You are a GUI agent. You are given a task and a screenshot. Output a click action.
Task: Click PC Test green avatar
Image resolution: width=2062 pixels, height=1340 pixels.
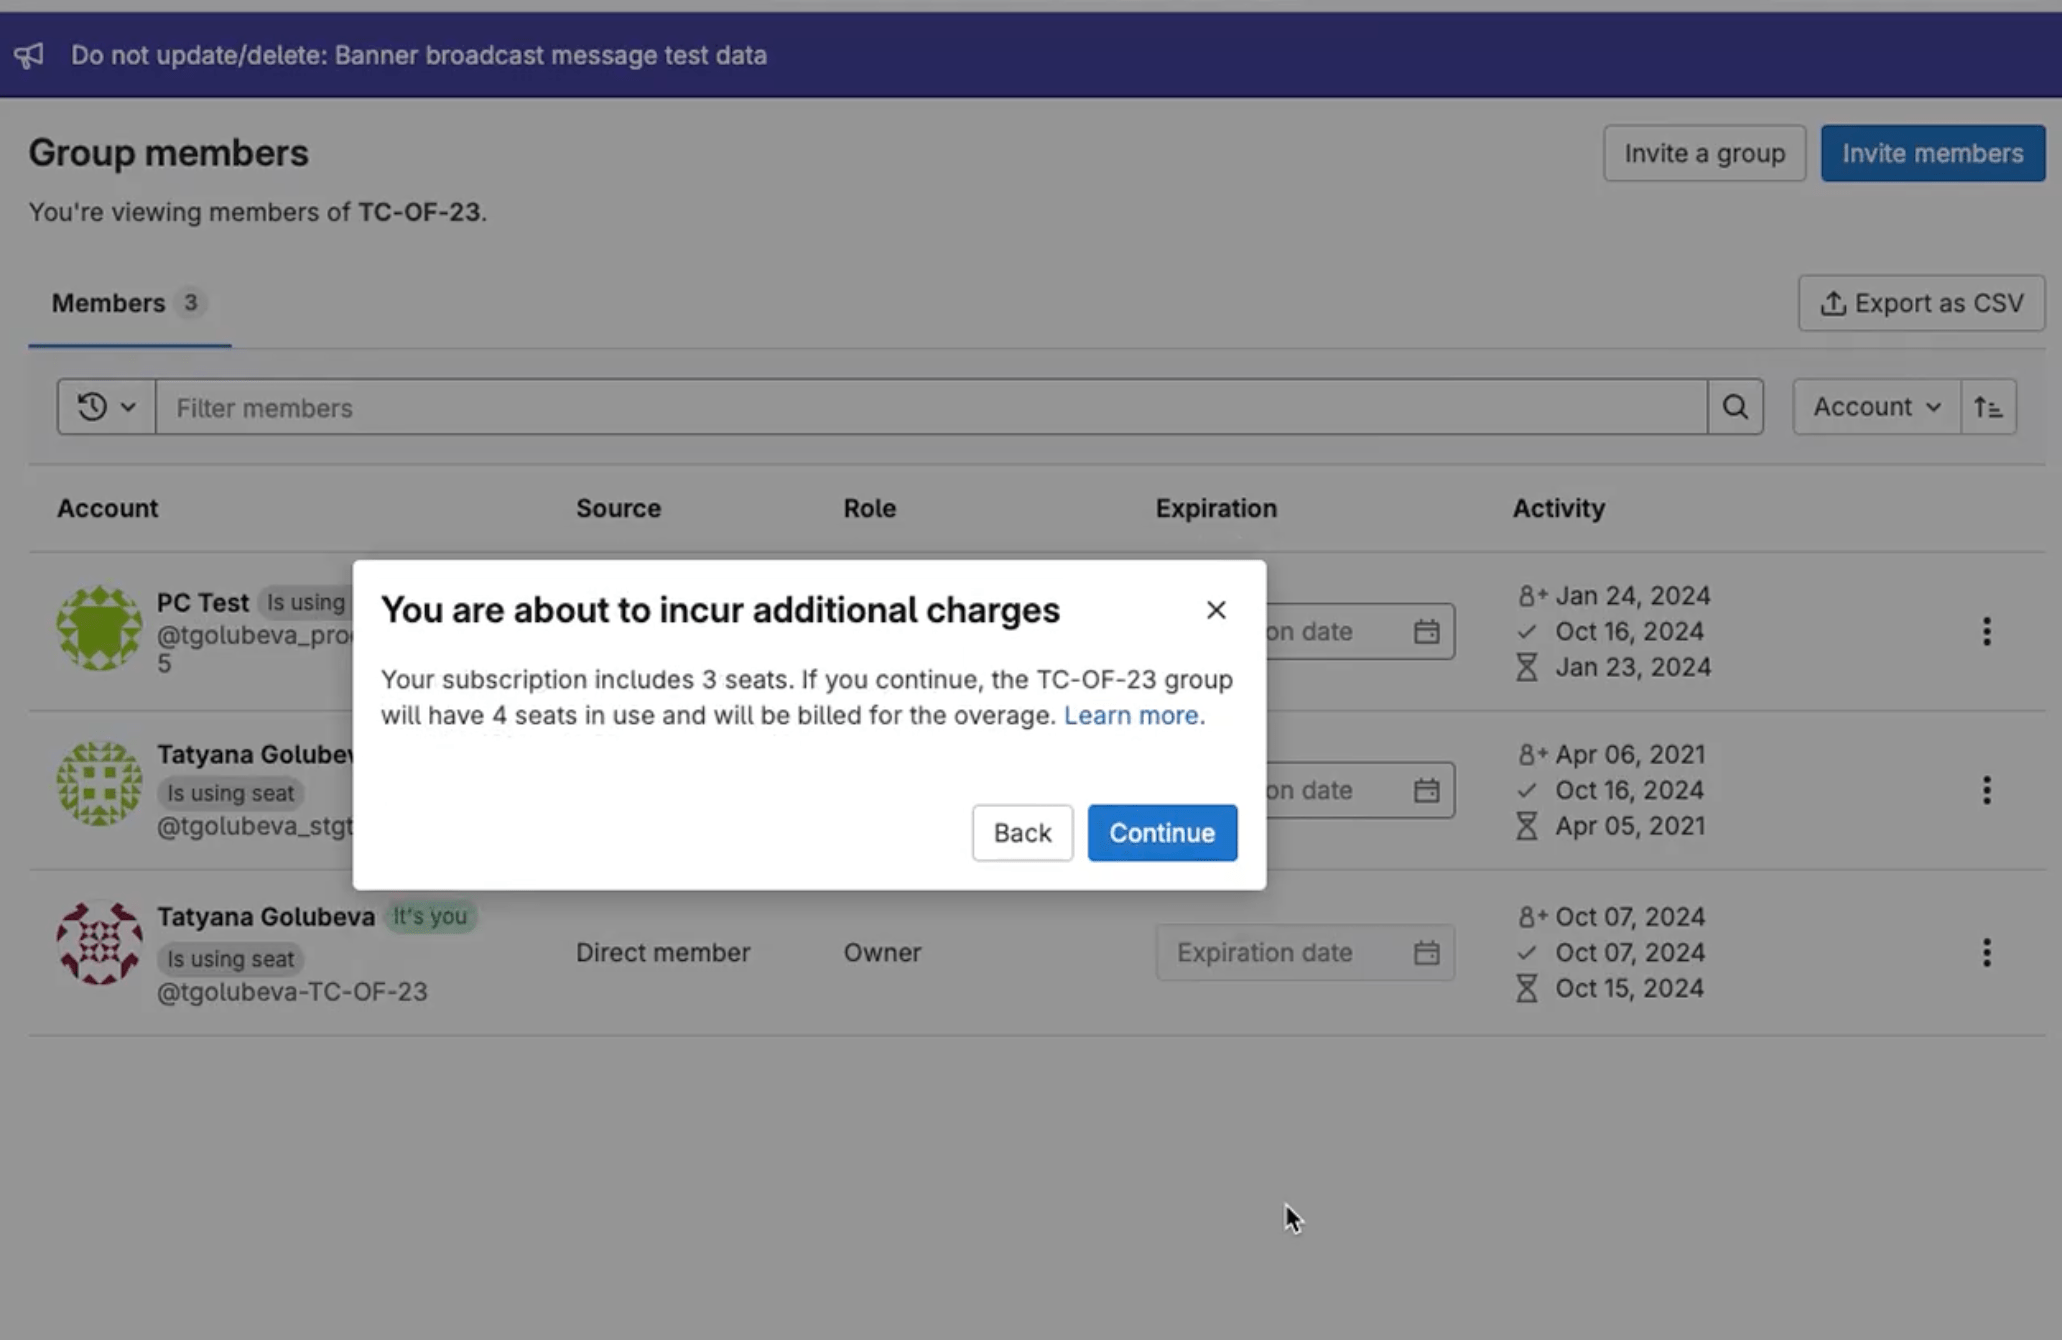tap(99, 628)
